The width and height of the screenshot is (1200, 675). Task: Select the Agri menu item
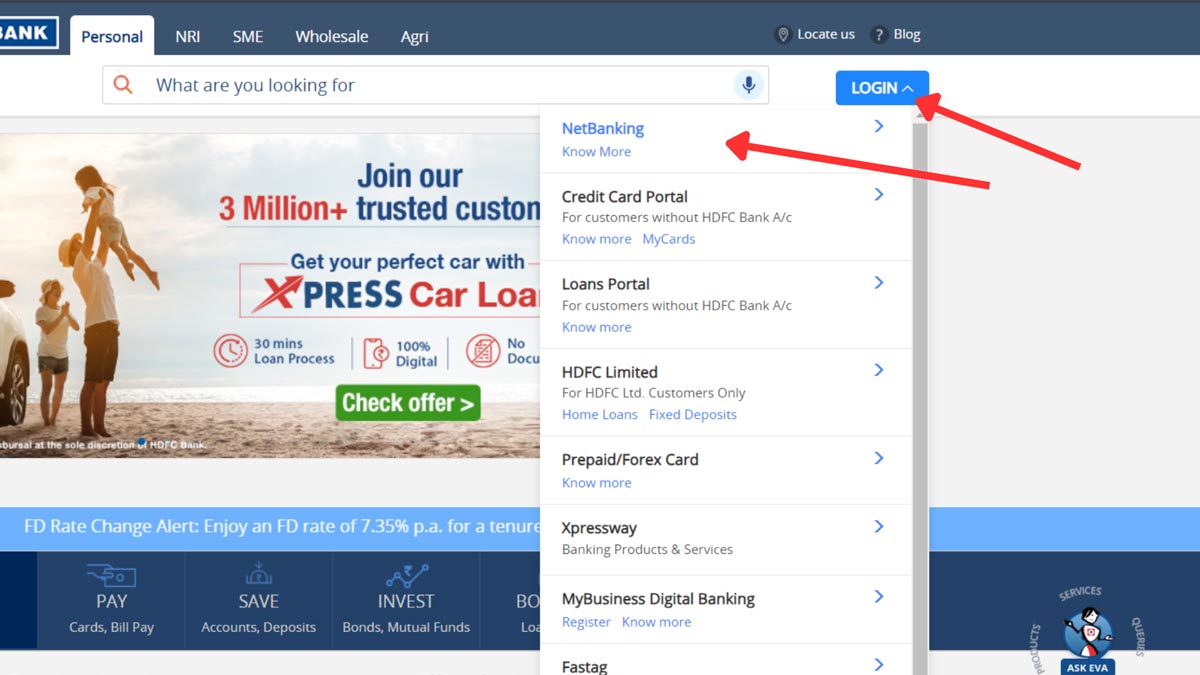click(414, 36)
